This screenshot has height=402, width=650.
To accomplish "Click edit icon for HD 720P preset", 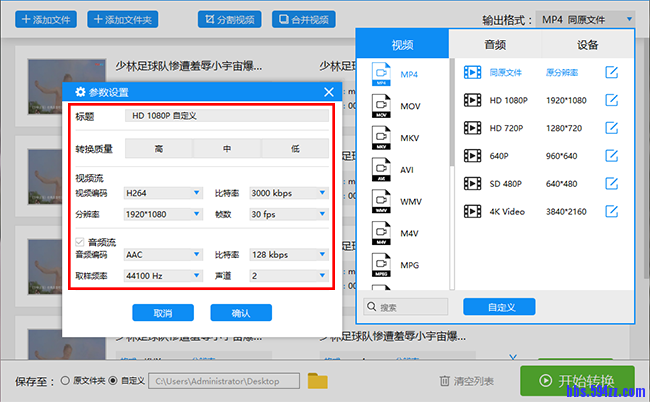I will pos(611,128).
